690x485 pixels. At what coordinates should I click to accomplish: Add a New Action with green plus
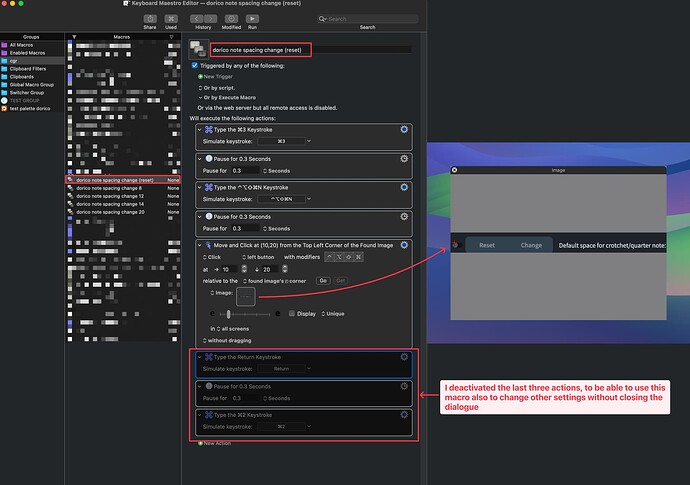(200, 443)
